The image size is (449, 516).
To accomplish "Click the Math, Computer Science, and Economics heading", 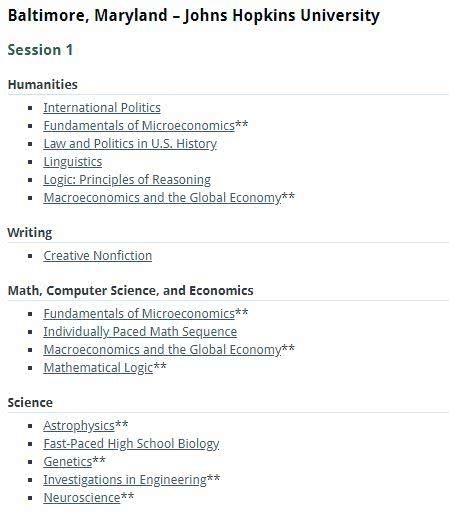I will click(130, 291).
